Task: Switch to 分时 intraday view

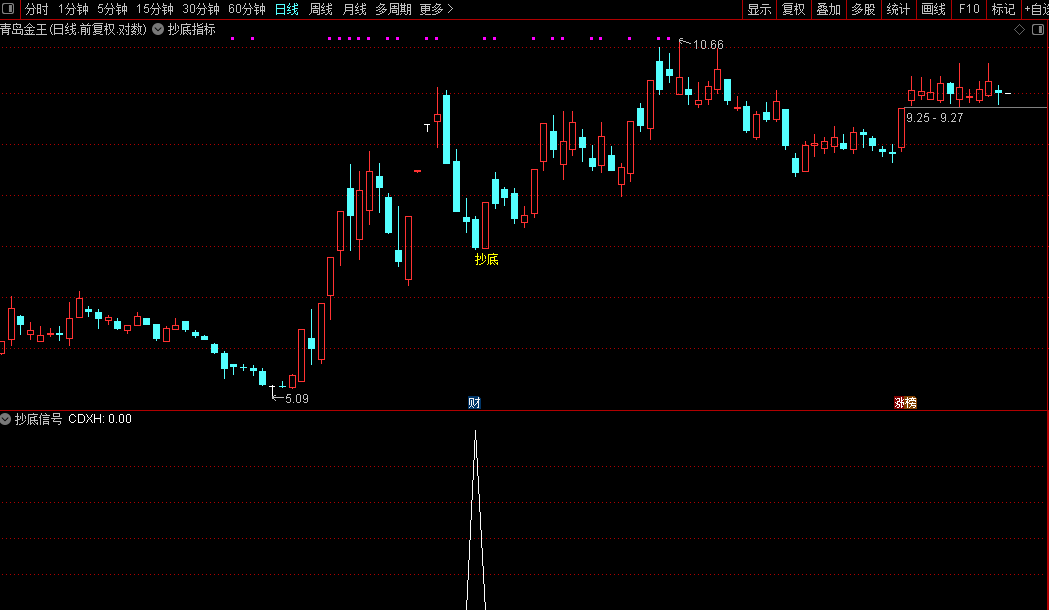Action: pos(36,9)
